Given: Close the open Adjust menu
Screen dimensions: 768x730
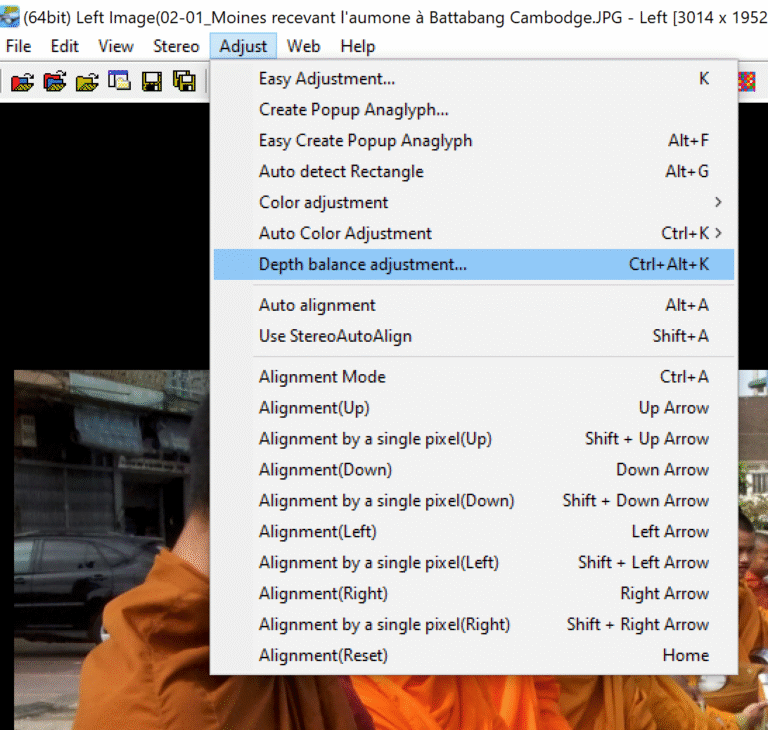Looking at the screenshot, I should point(243,46).
